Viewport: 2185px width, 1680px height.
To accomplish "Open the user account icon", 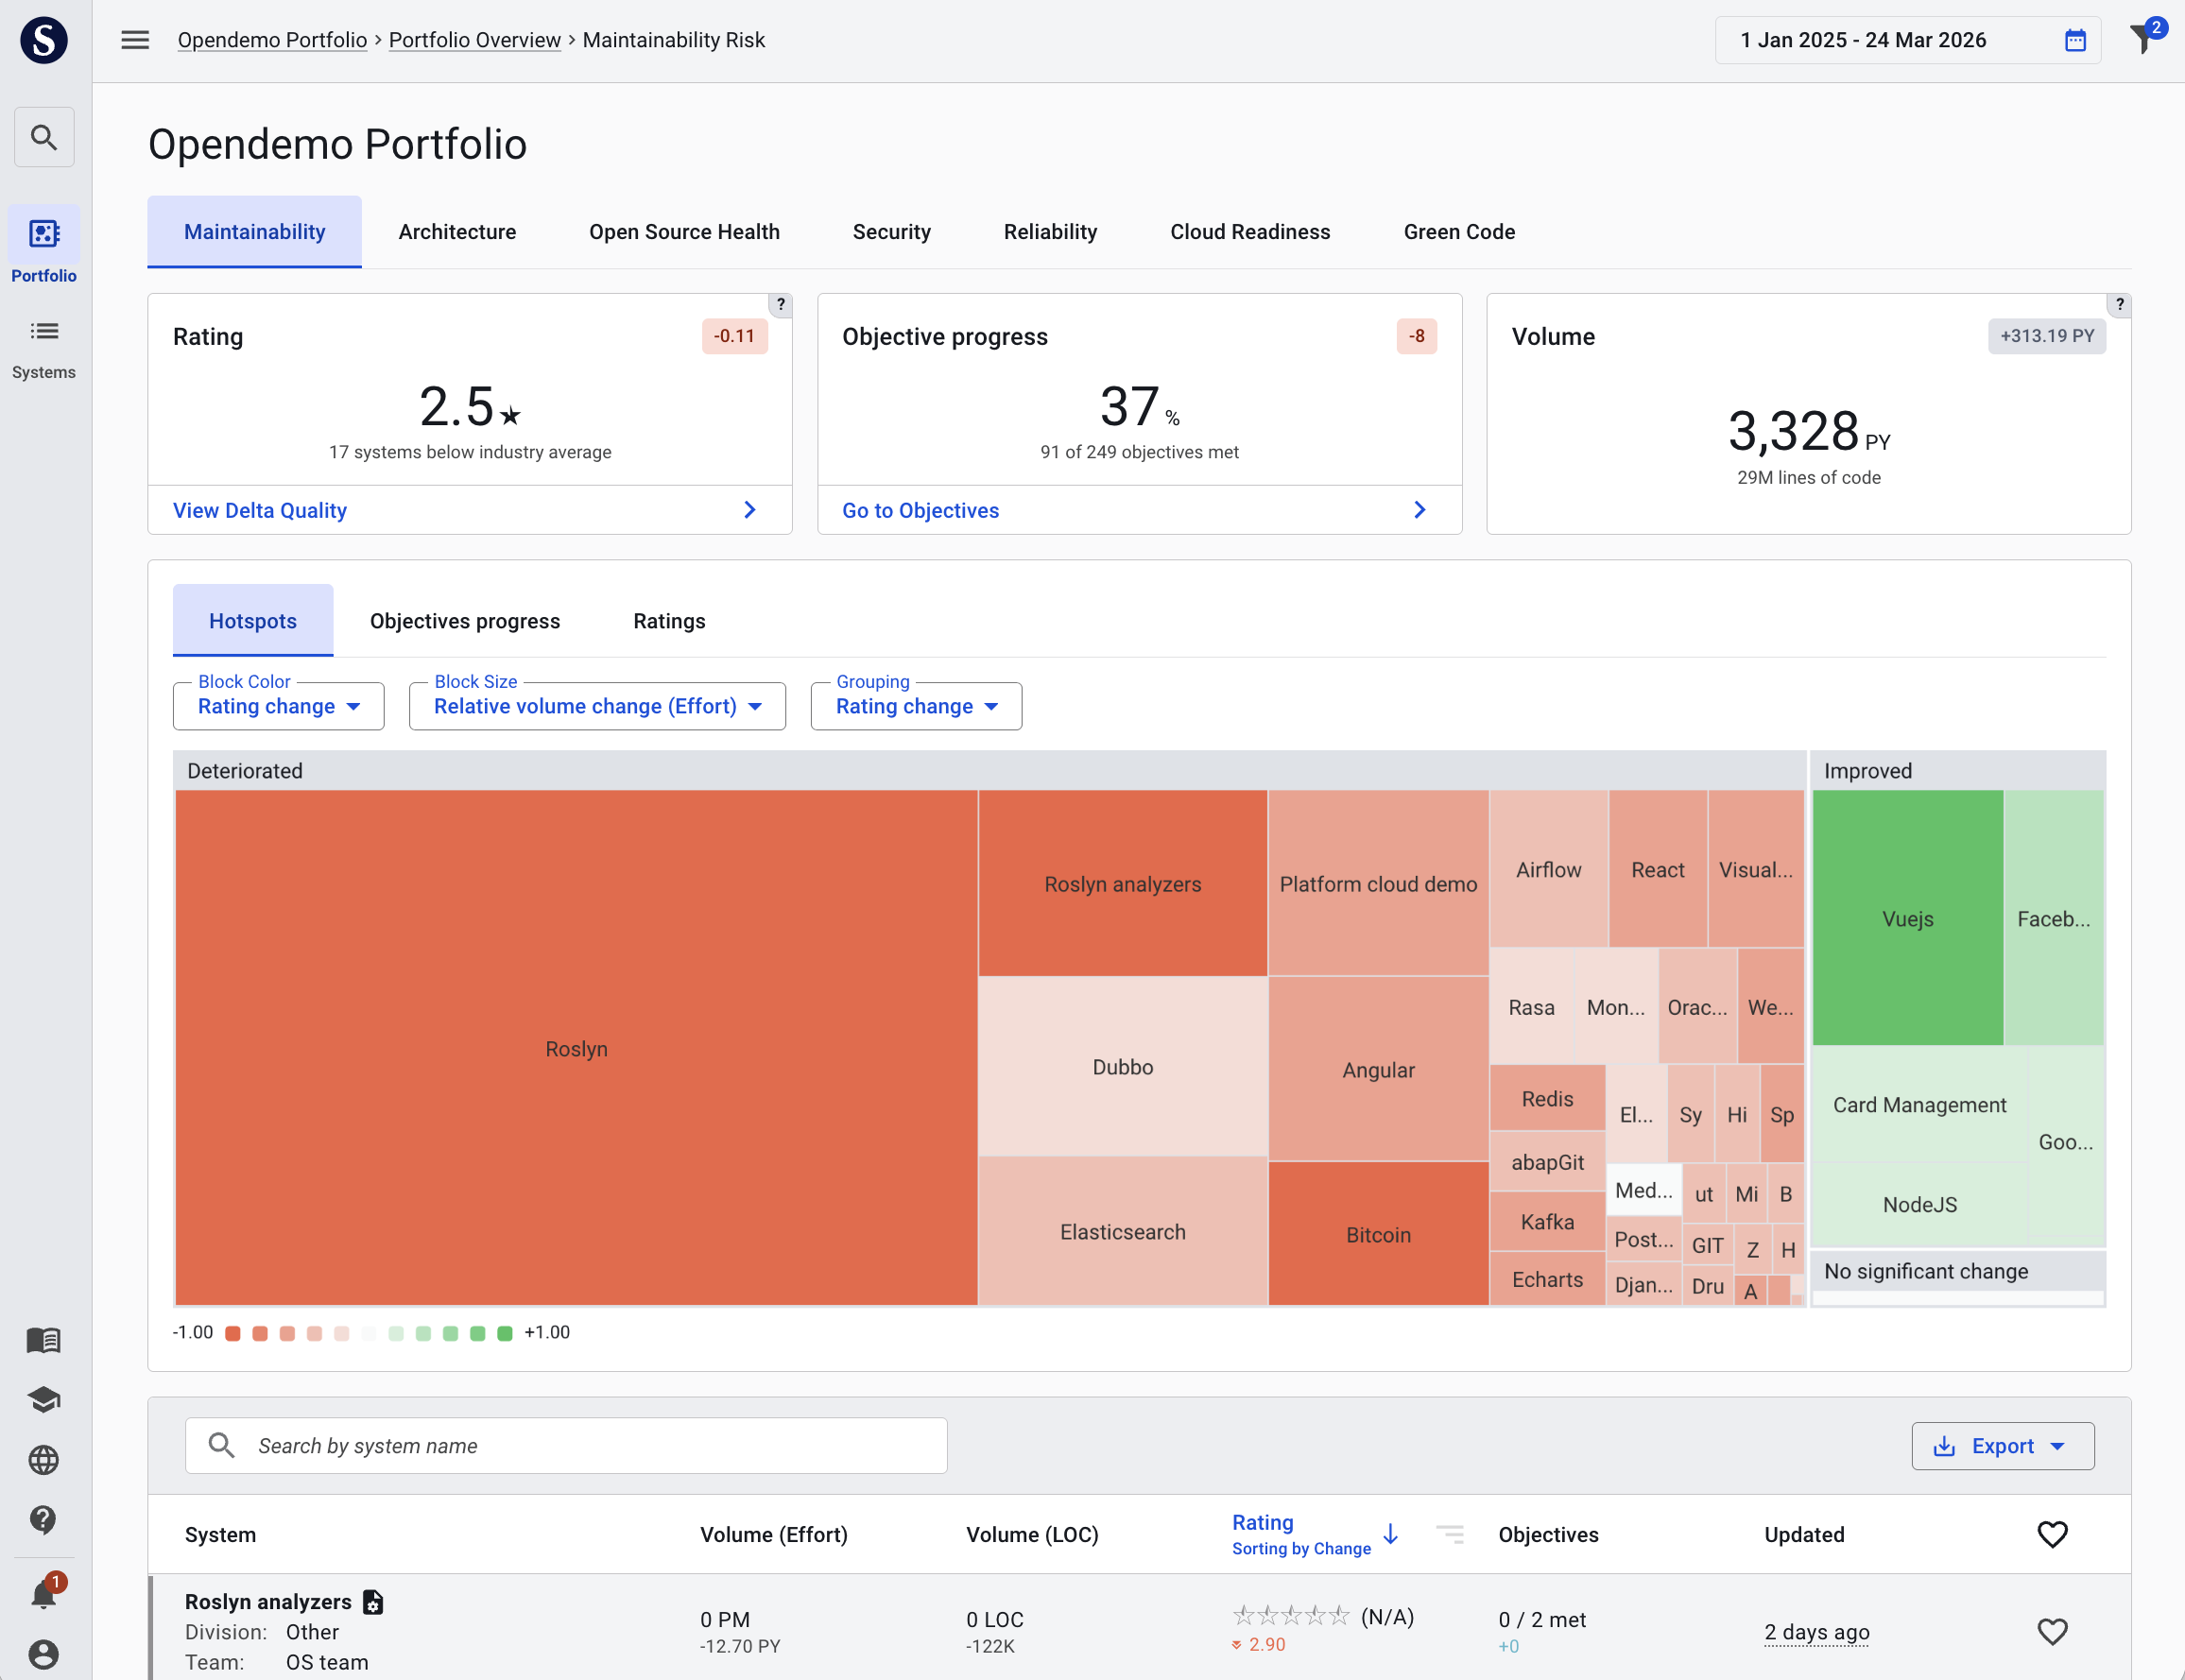I will pyautogui.click(x=43, y=1653).
